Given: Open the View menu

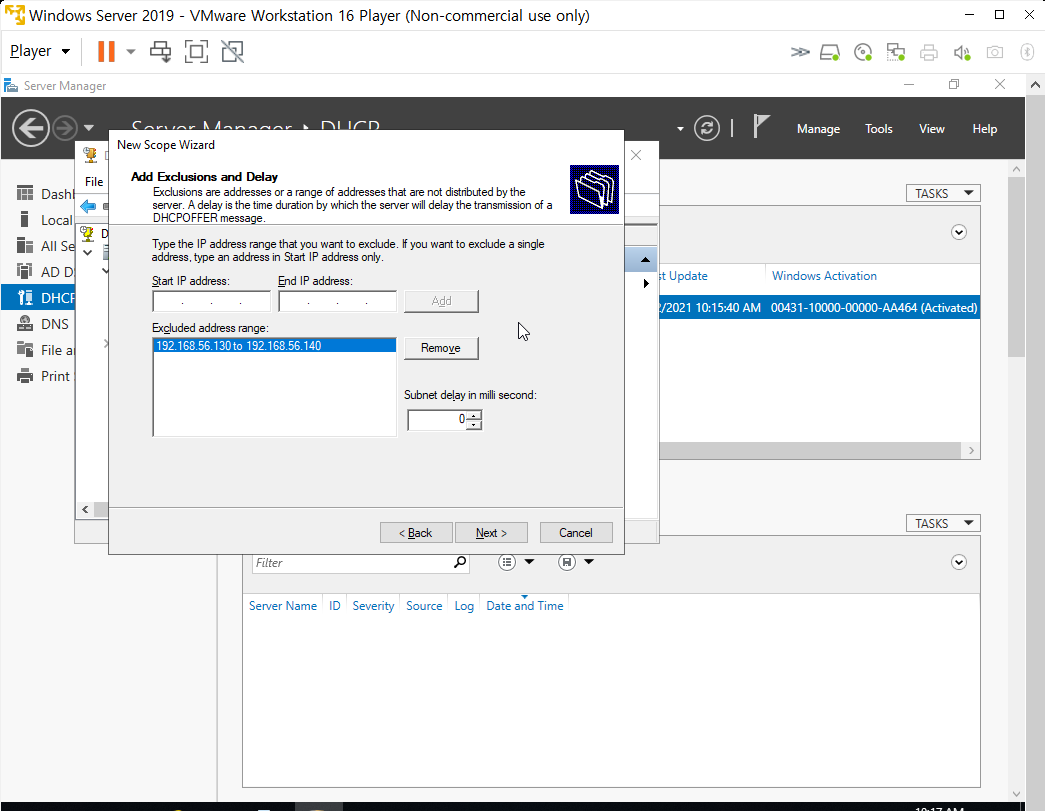Looking at the screenshot, I should pyautogui.click(x=931, y=129).
